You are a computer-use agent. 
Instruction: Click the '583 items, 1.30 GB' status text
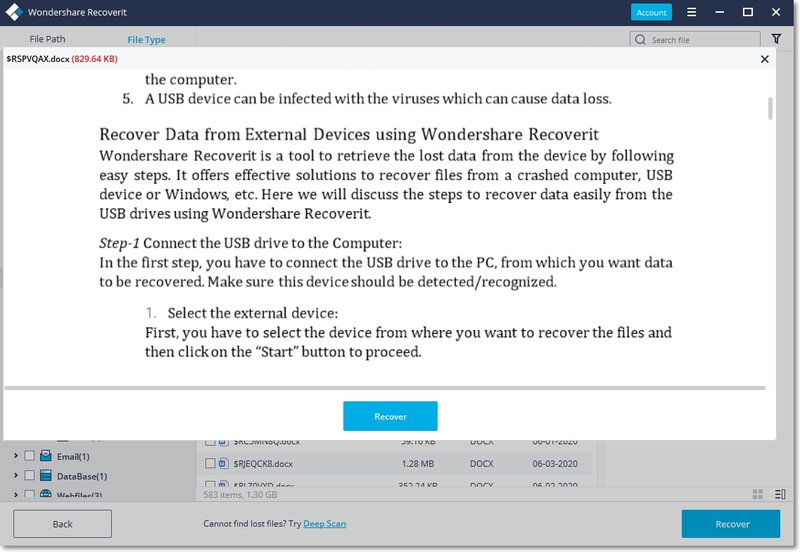(x=240, y=494)
